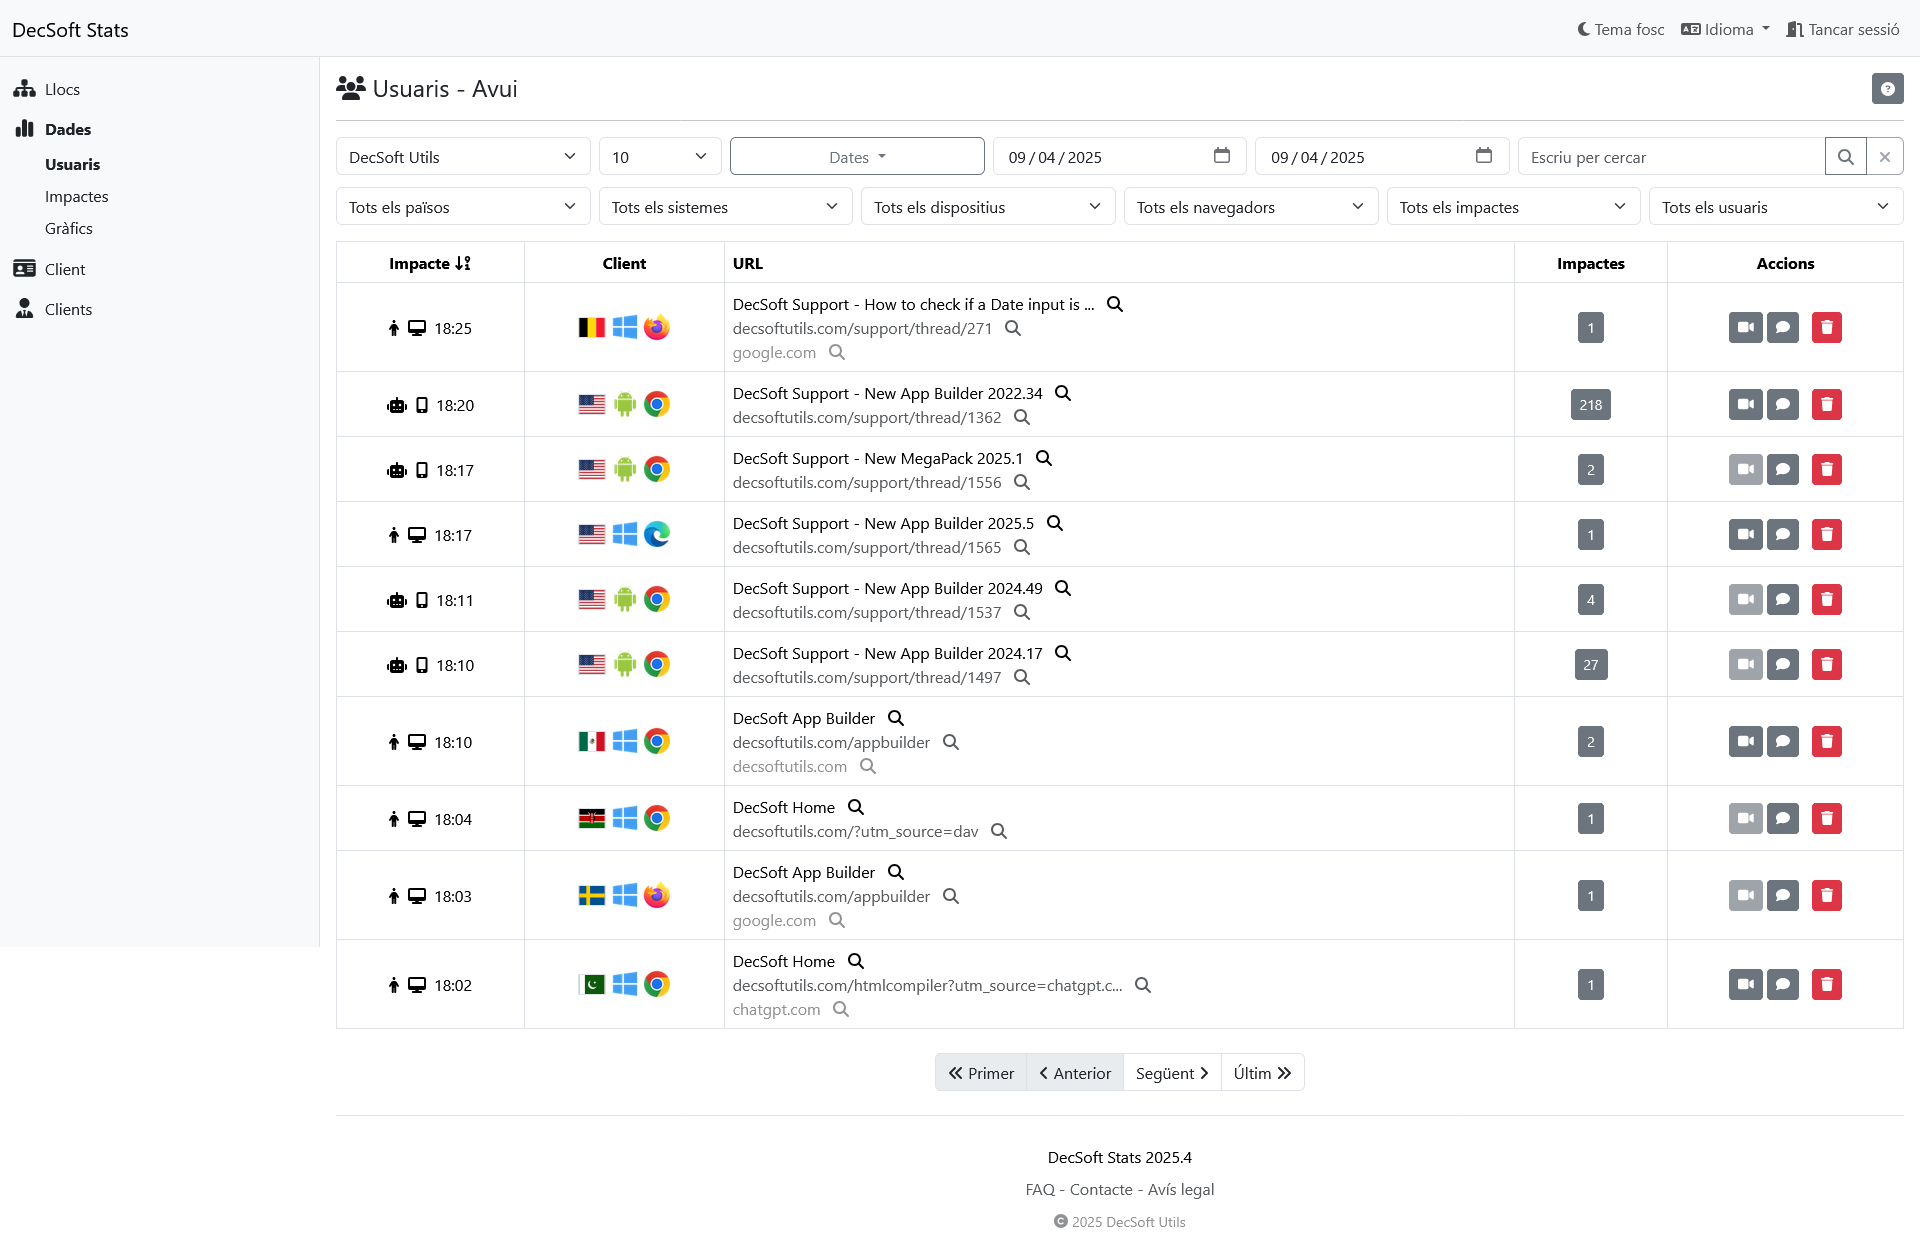
Task: Click inside the Escriu per cercar search field
Action: [1670, 156]
